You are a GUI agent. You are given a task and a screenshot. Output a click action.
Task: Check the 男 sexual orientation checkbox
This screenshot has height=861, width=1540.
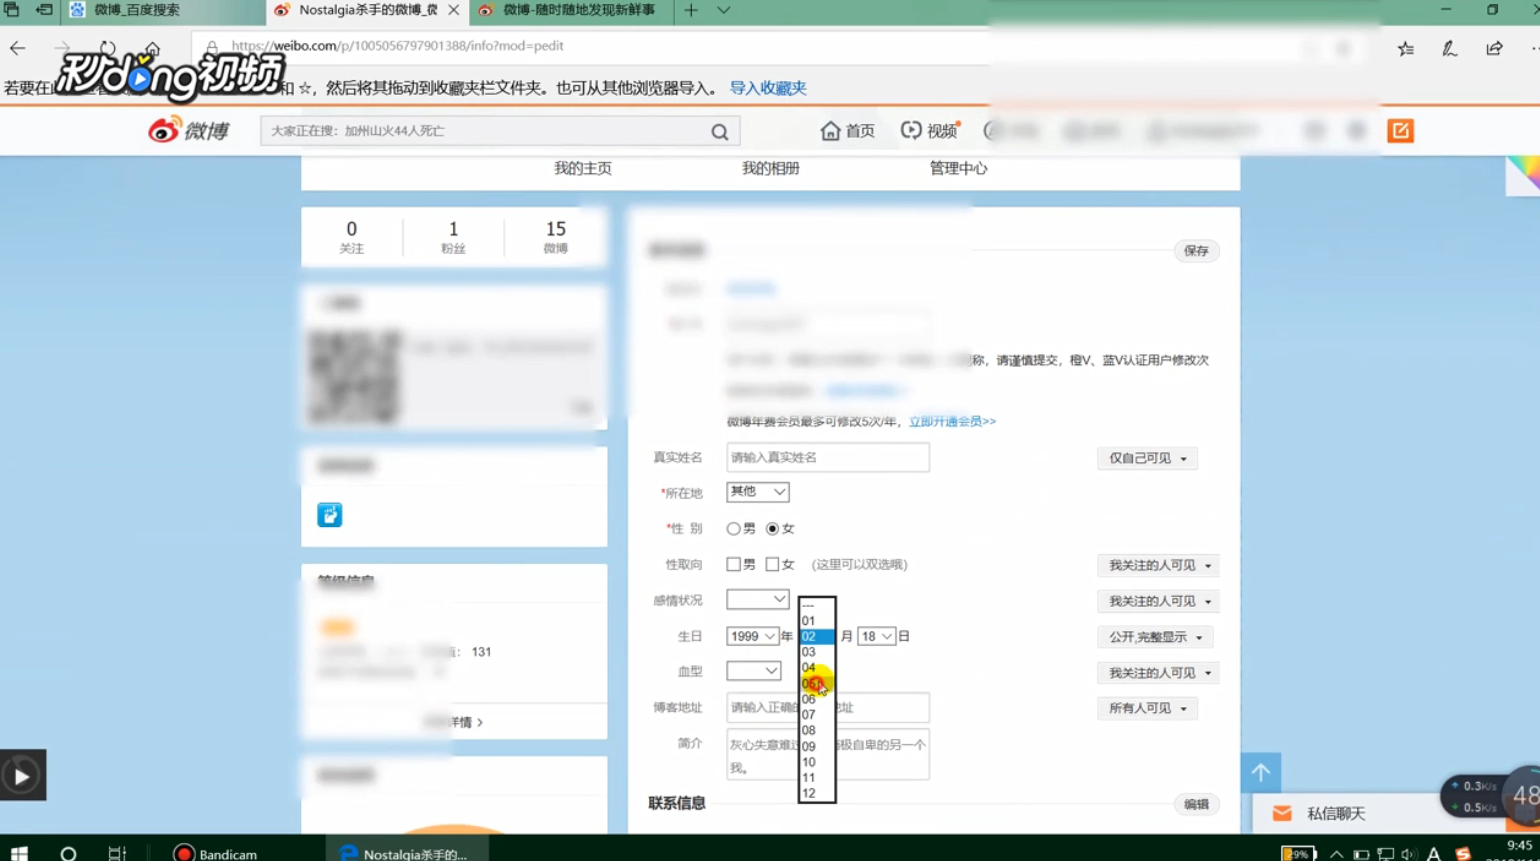[x=732, y=564]
